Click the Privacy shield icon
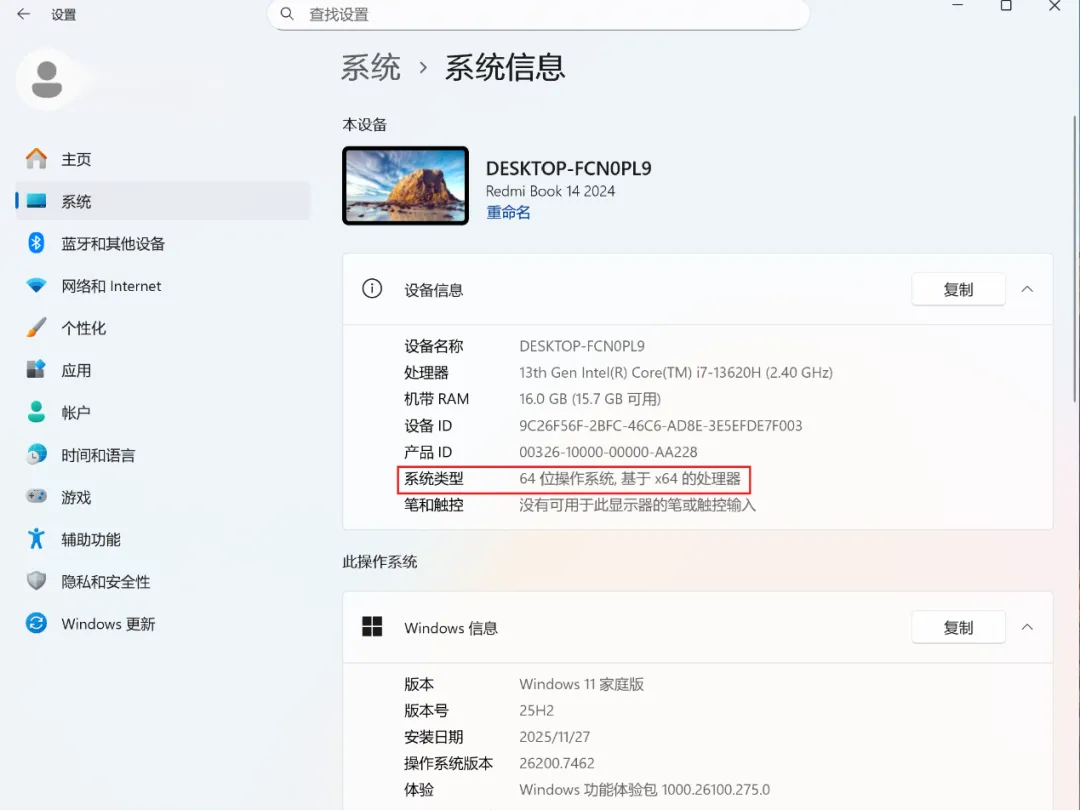The width and height of the screenshot is (1080, 810). pos(37,581)
